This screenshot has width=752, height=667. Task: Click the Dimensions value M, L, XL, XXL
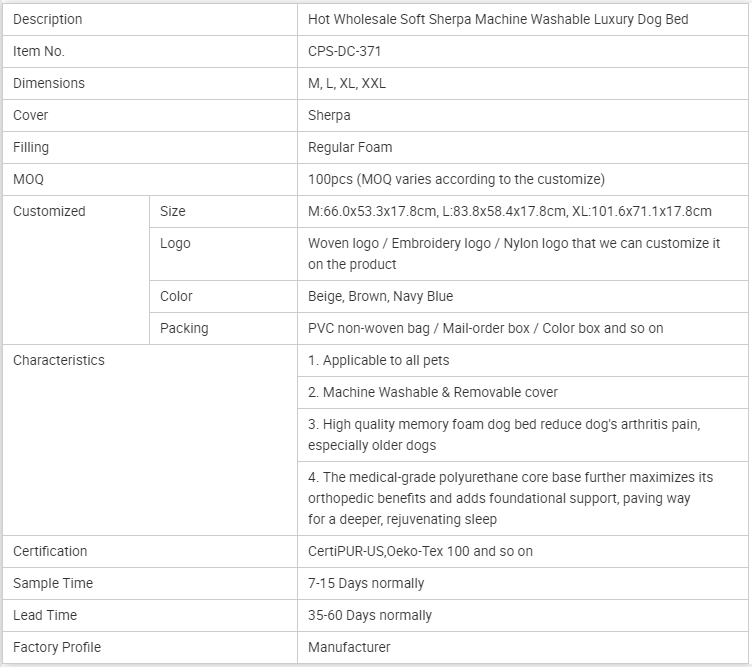tap(347, 84)
